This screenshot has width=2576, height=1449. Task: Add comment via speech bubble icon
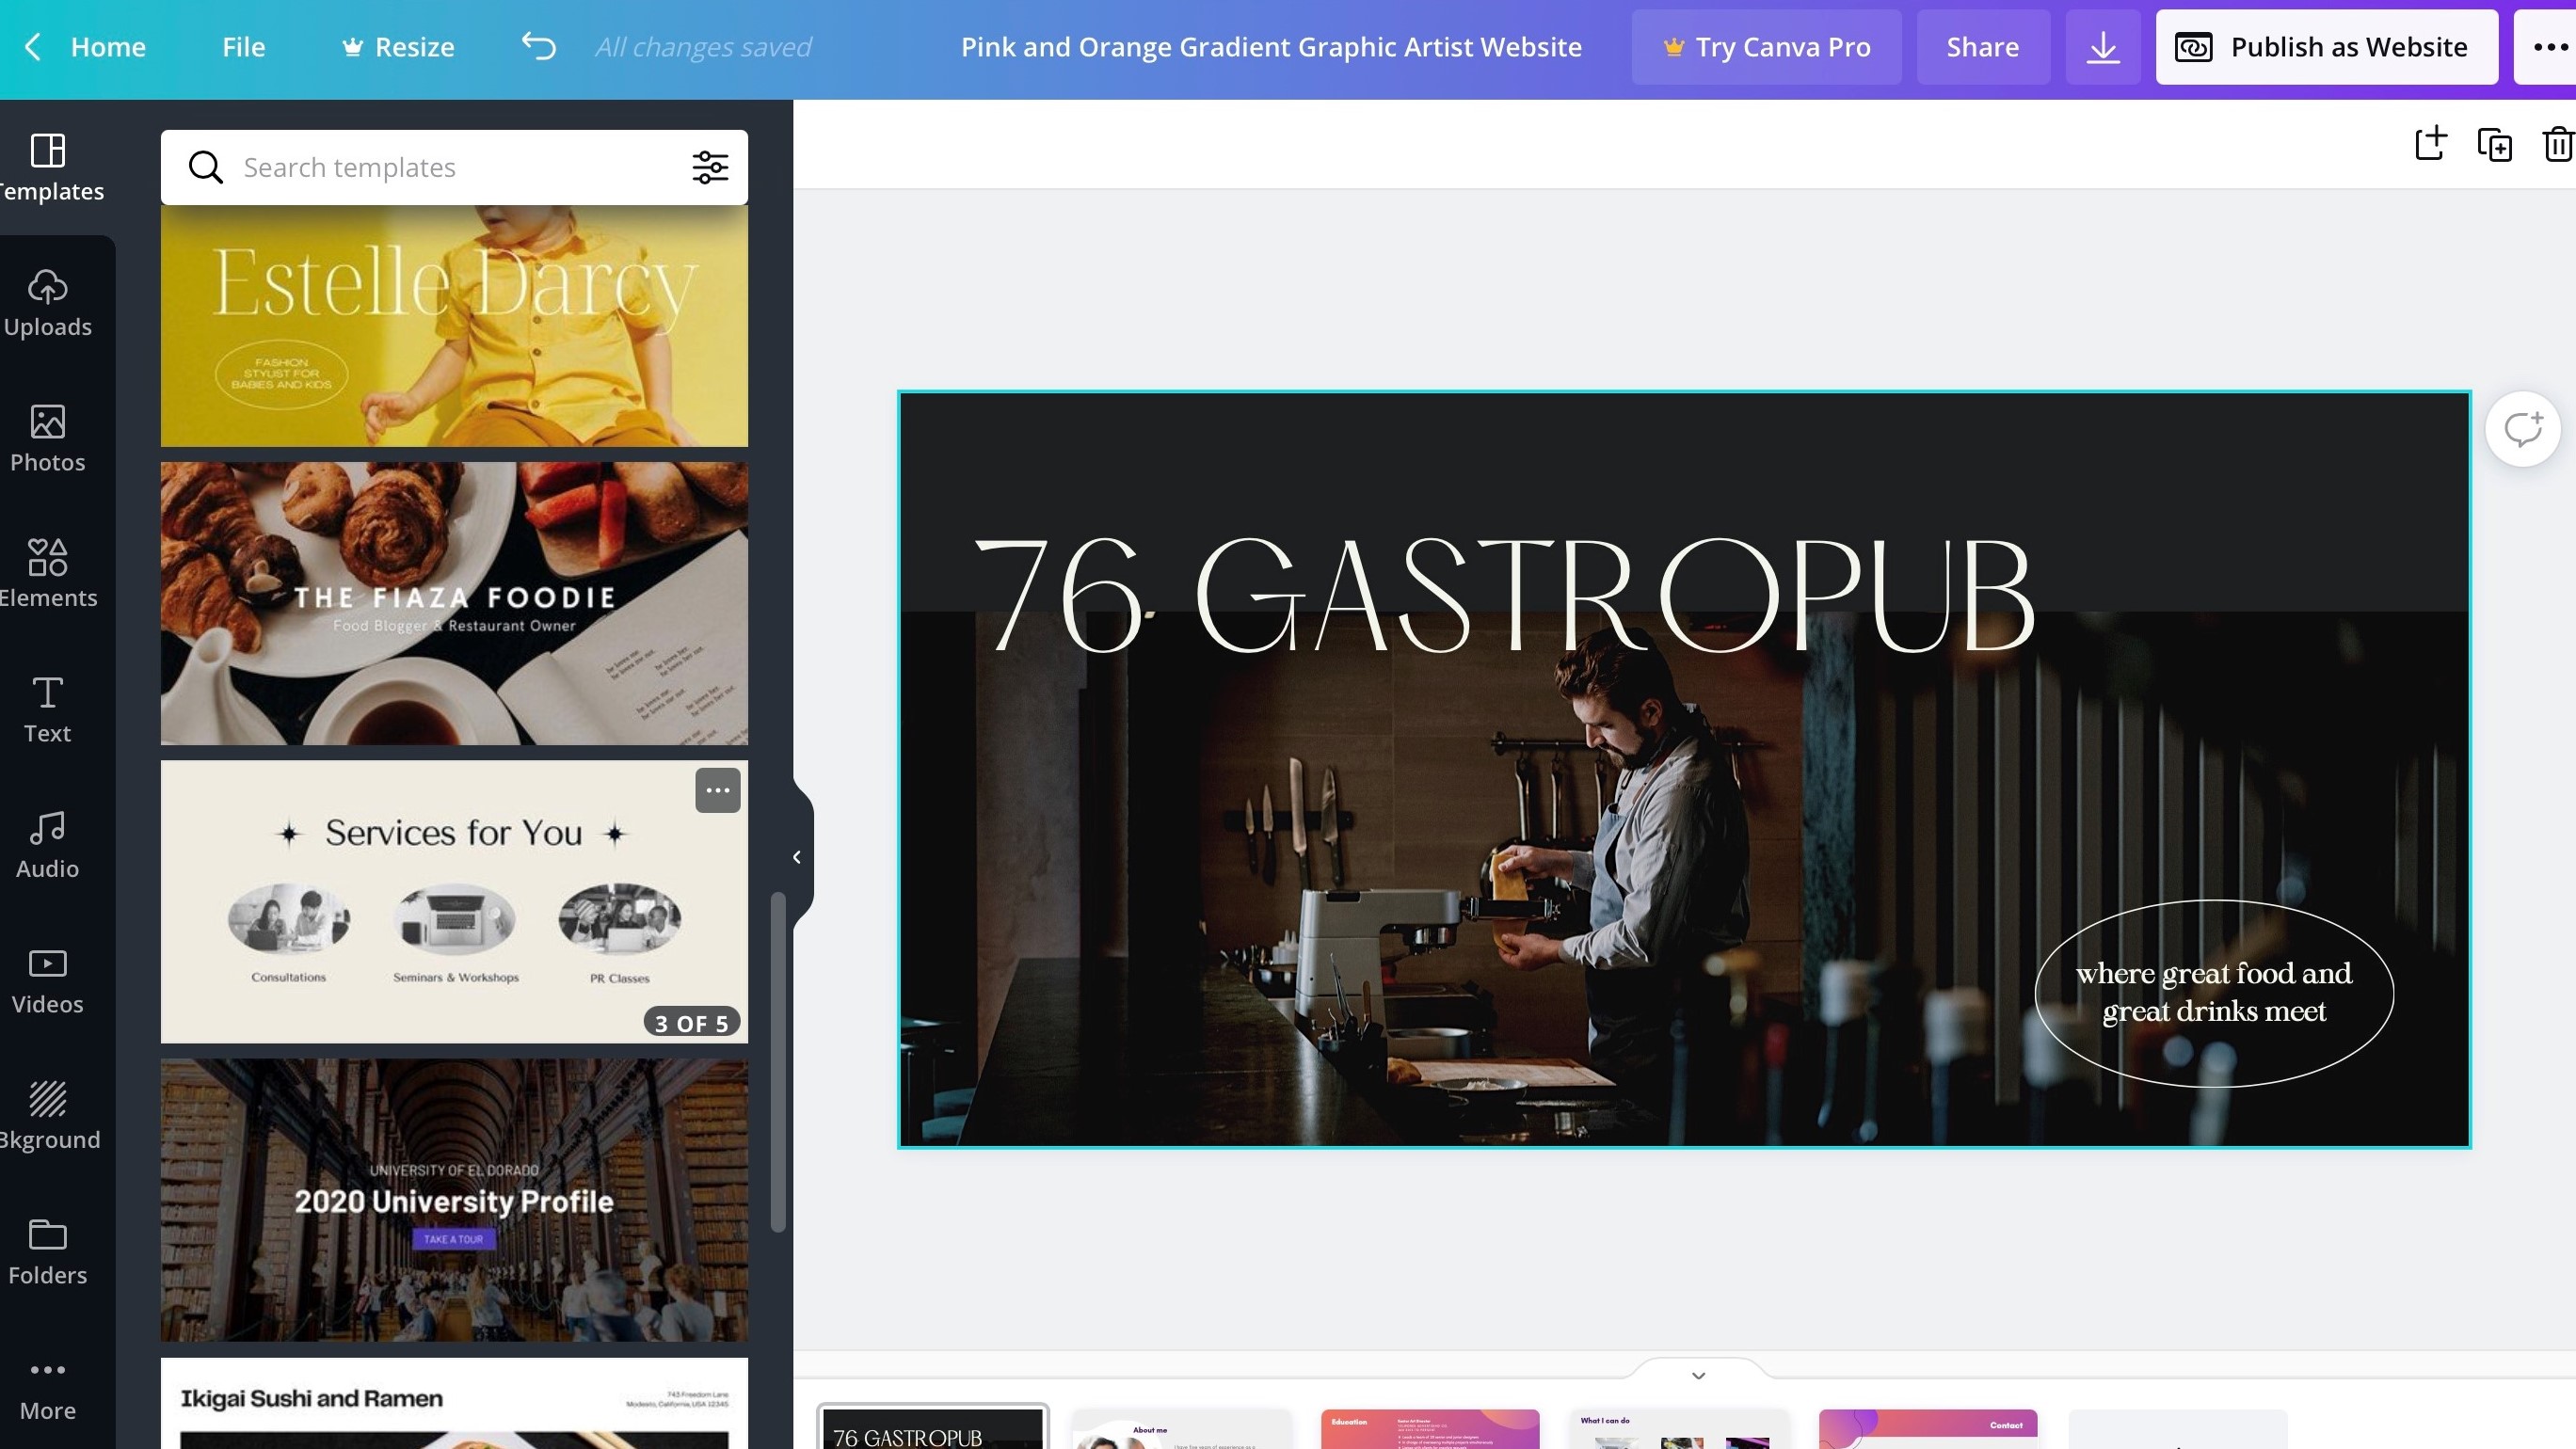[2522, 429]
